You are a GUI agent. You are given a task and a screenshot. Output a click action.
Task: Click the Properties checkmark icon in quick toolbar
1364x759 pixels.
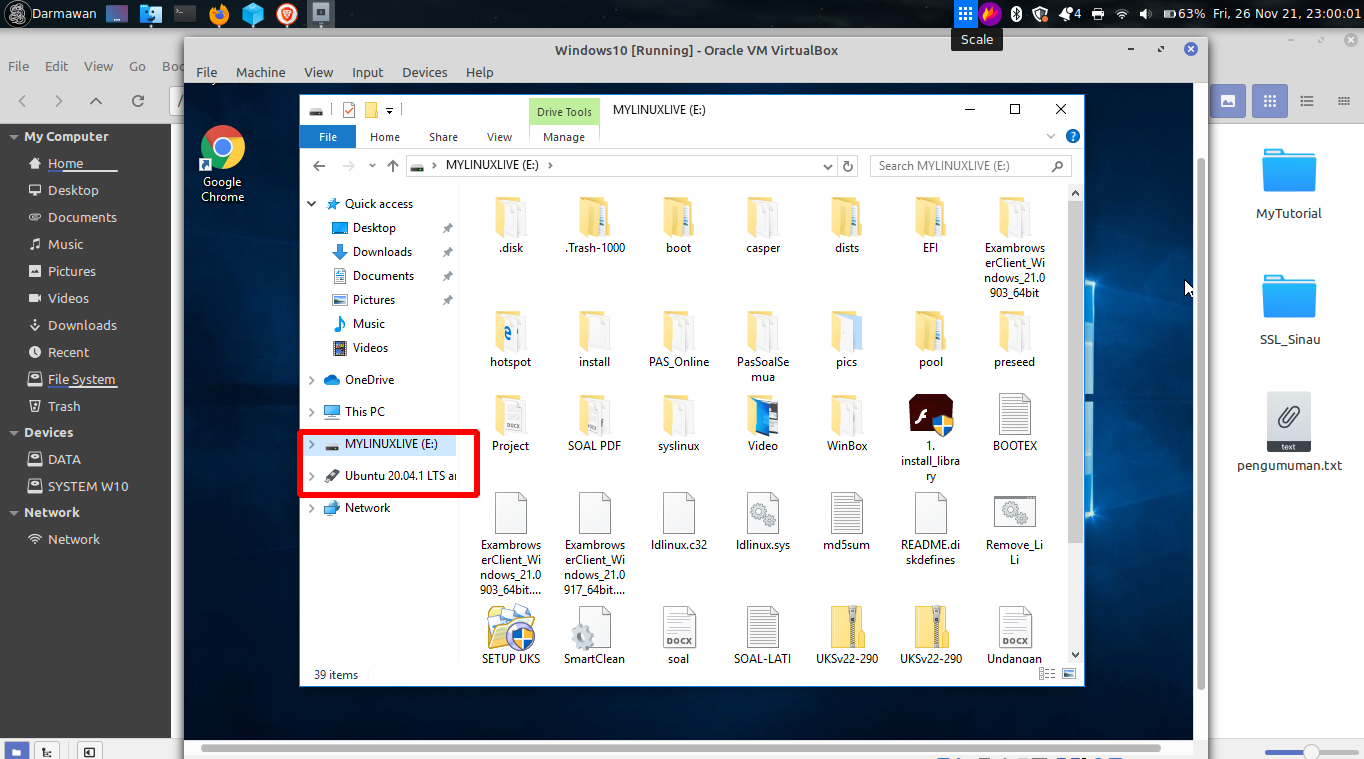349,110
